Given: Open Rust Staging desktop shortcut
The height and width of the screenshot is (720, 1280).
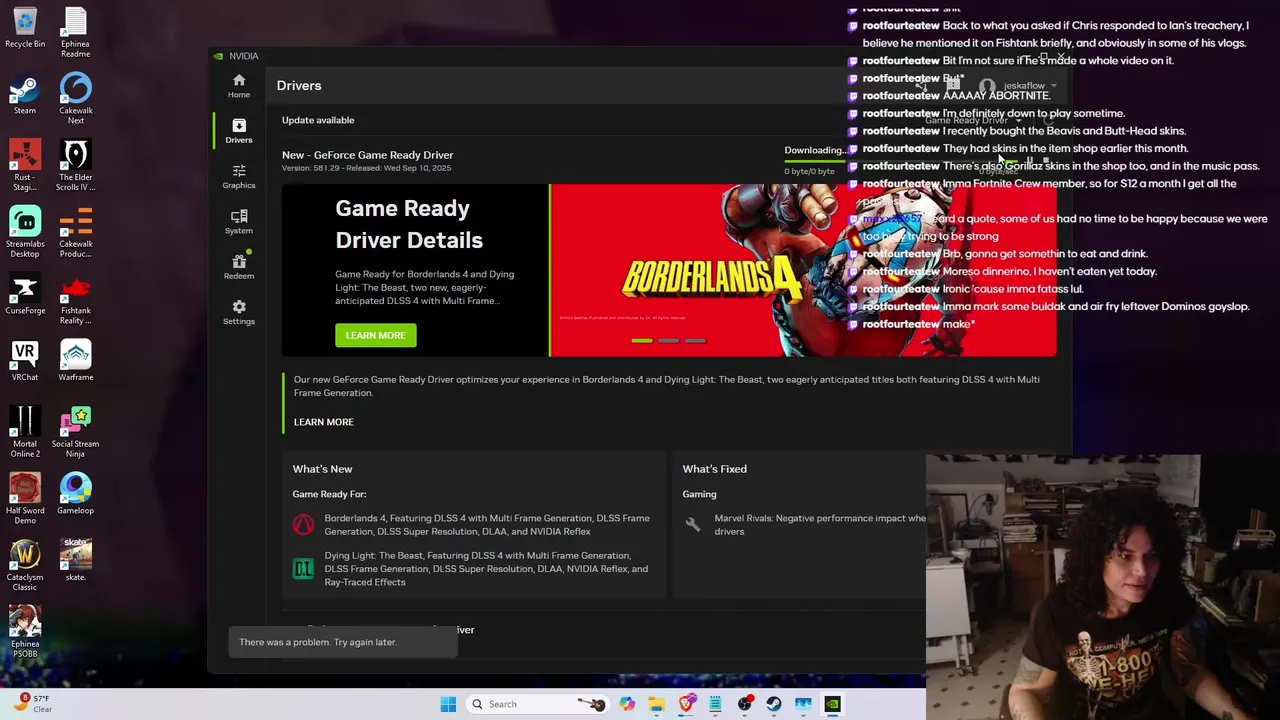Looking at the screenshot, I should coord(25,166).
